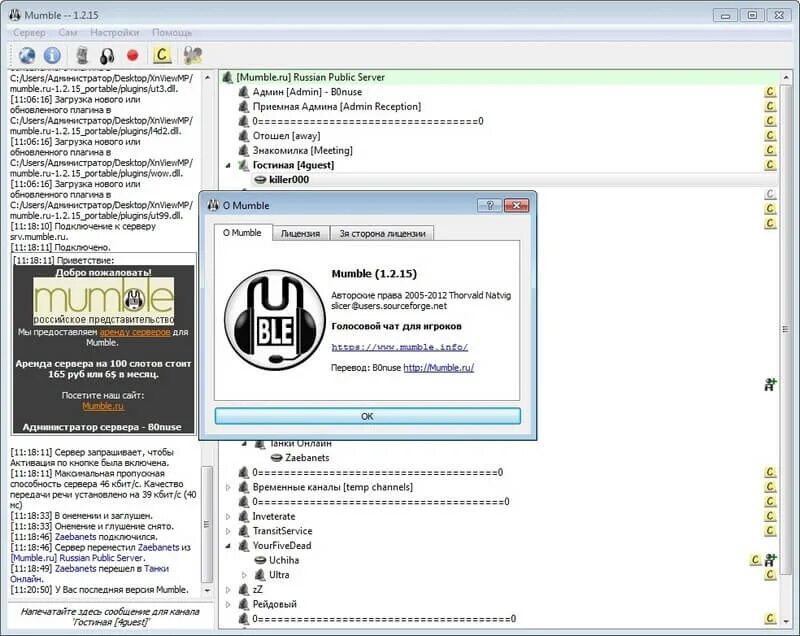Start recording with the red dot icon
The height and width of the screenshot is (636, 800).
pyautogui.click(x=133, y=55)
